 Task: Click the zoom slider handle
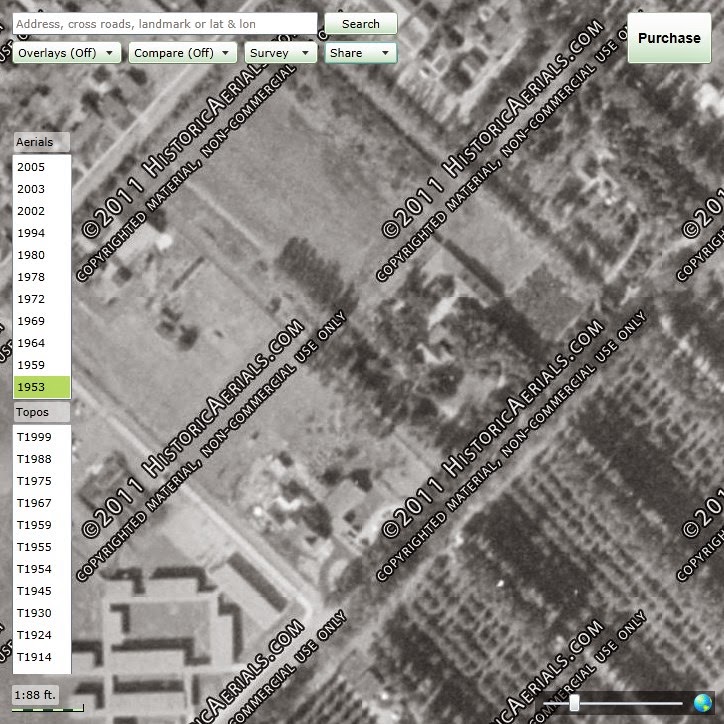(574, 703)
